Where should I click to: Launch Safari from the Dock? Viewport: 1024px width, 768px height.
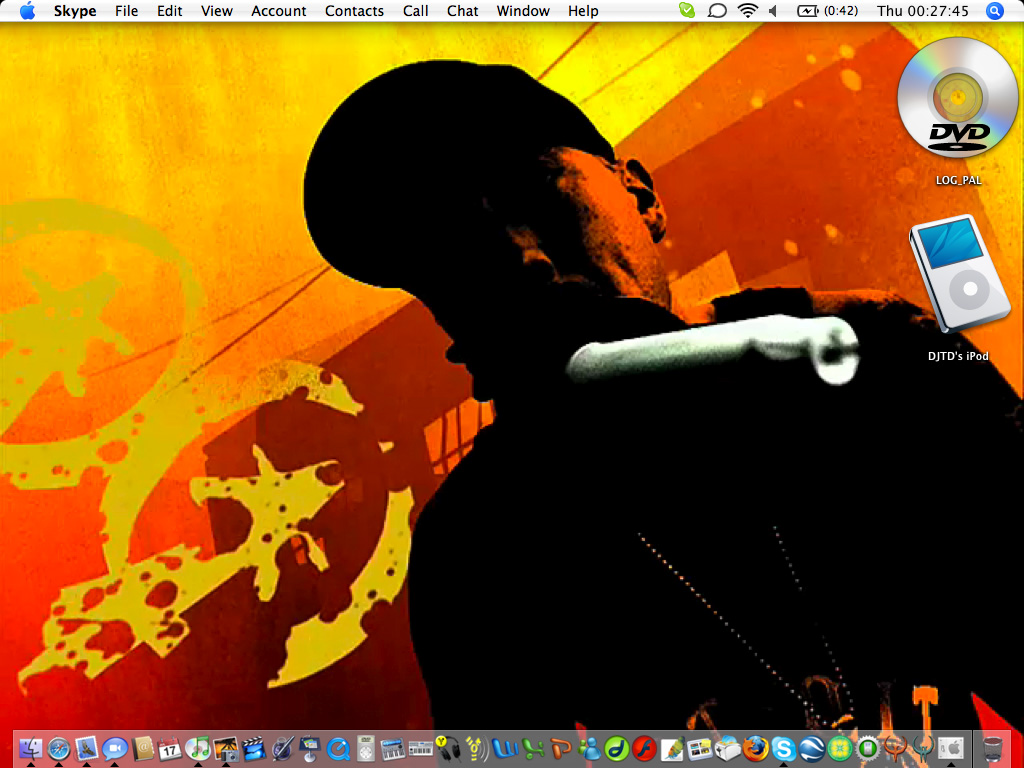pyautogui.click(x=59, y=748)
